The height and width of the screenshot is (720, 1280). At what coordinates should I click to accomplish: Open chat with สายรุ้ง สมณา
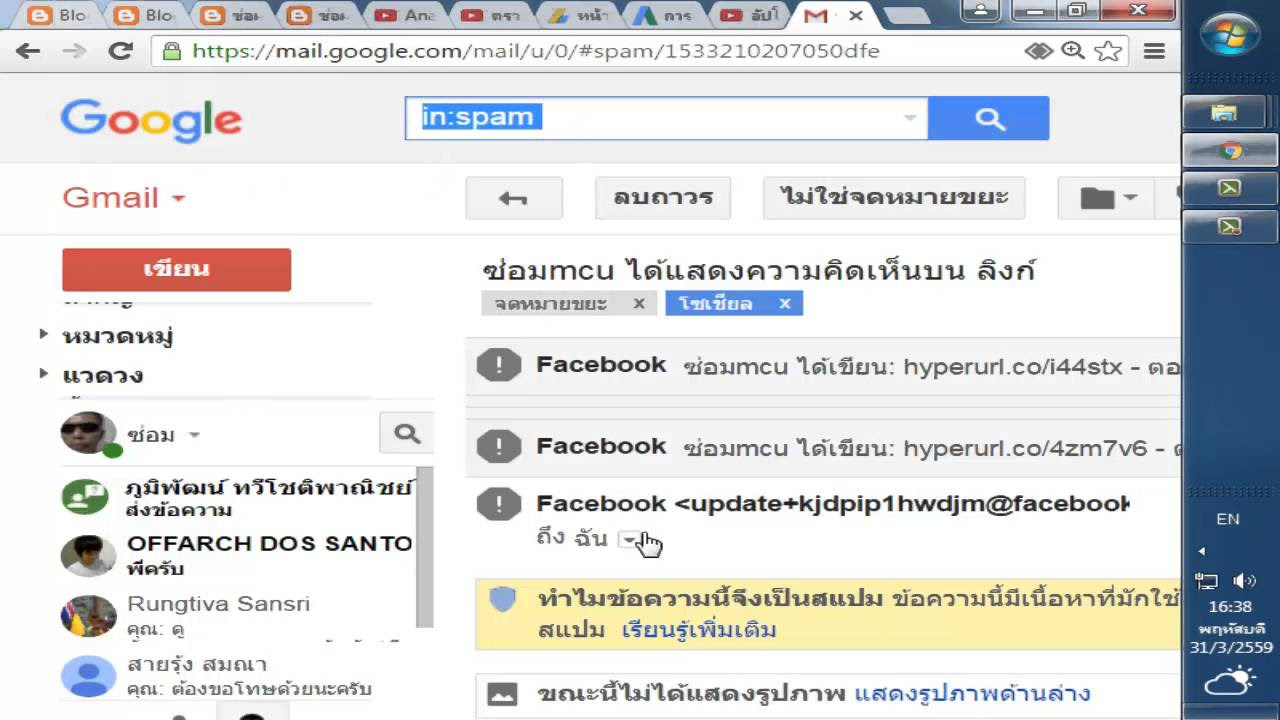[236, 676]
